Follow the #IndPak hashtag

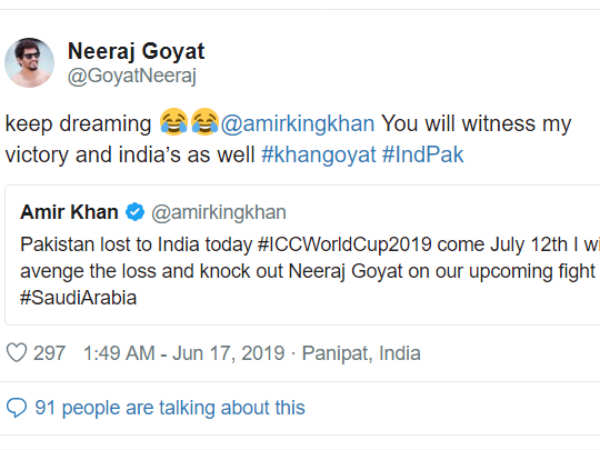423,155
